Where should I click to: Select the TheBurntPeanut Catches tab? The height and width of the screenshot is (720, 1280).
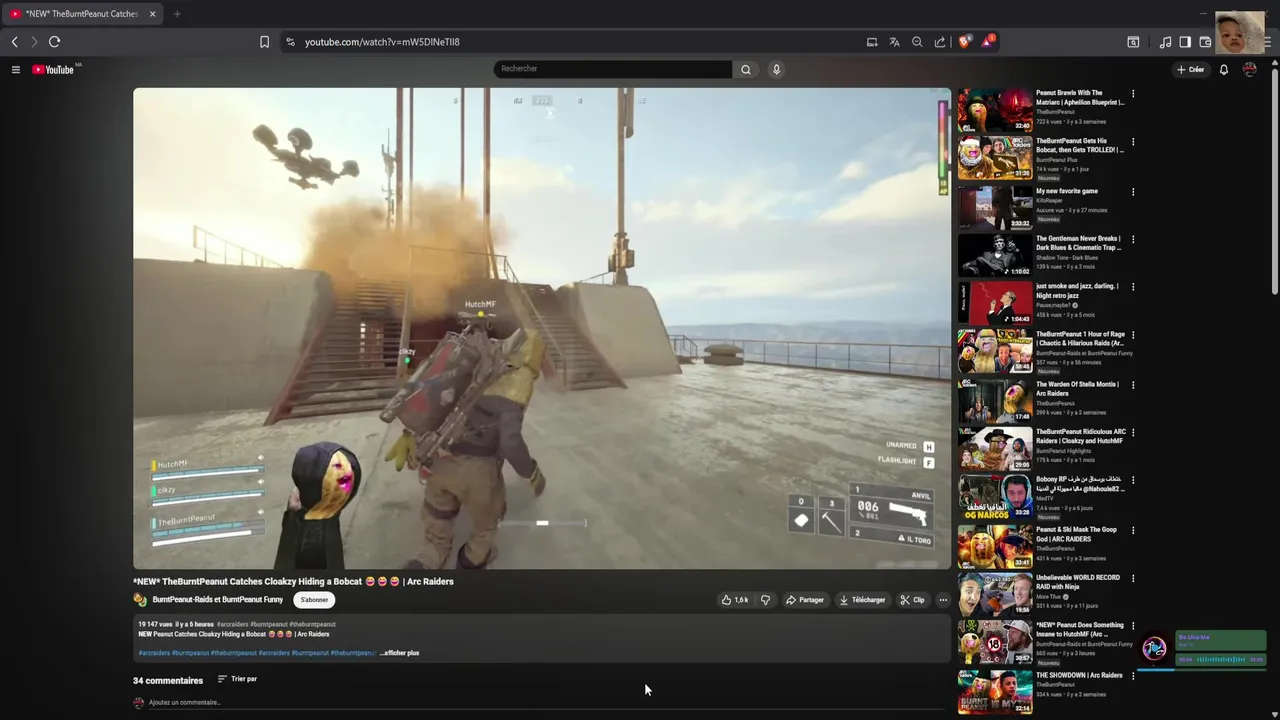[x=82, y=14]
